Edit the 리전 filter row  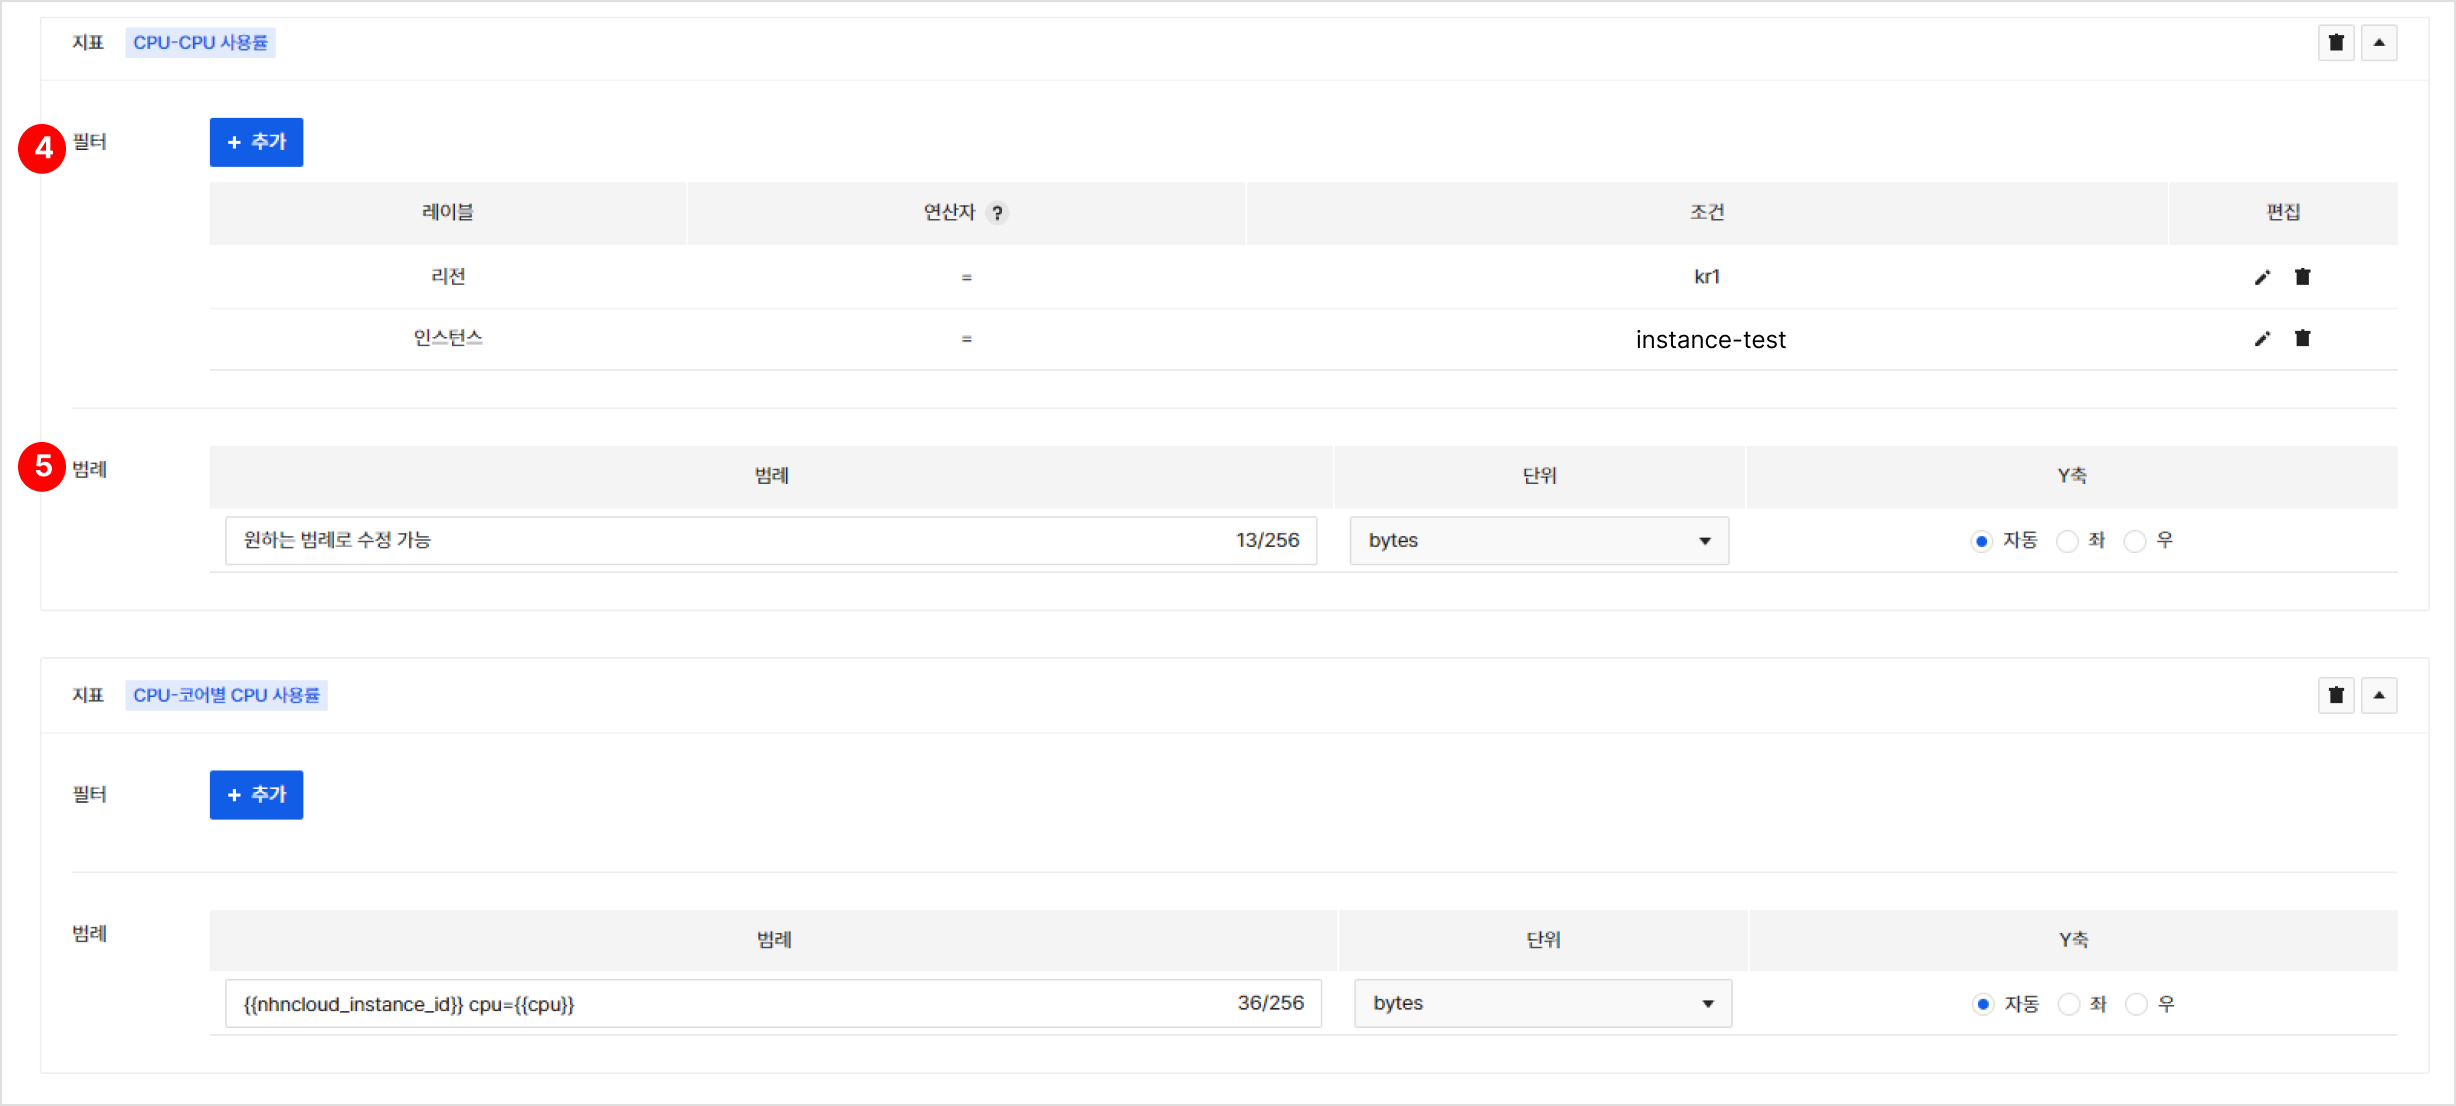2262,278
